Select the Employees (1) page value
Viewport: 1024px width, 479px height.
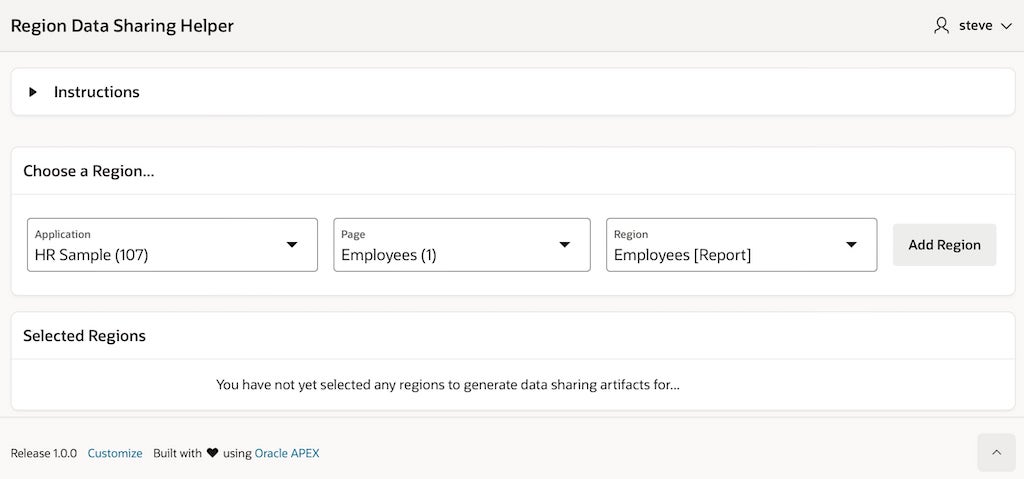click(389, 255)
